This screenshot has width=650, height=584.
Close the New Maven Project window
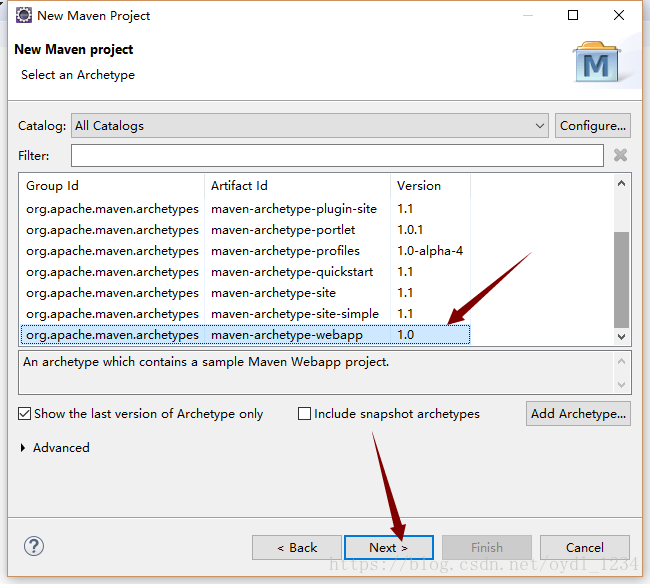[619, 15]
